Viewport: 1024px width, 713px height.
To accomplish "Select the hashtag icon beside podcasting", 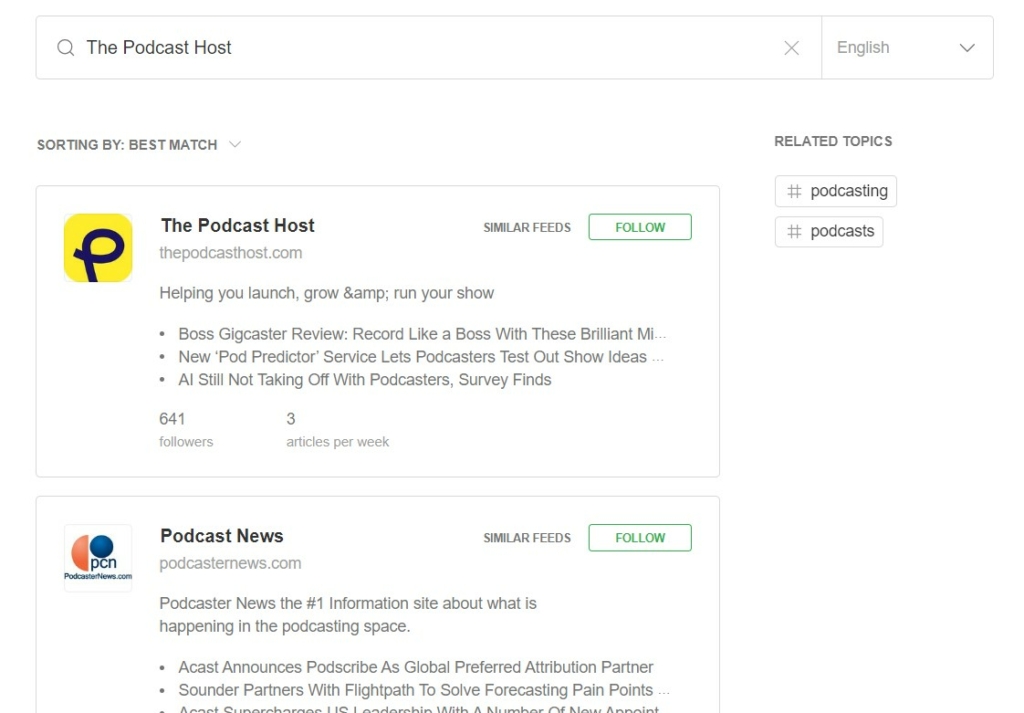I will [x=795, y=191].
